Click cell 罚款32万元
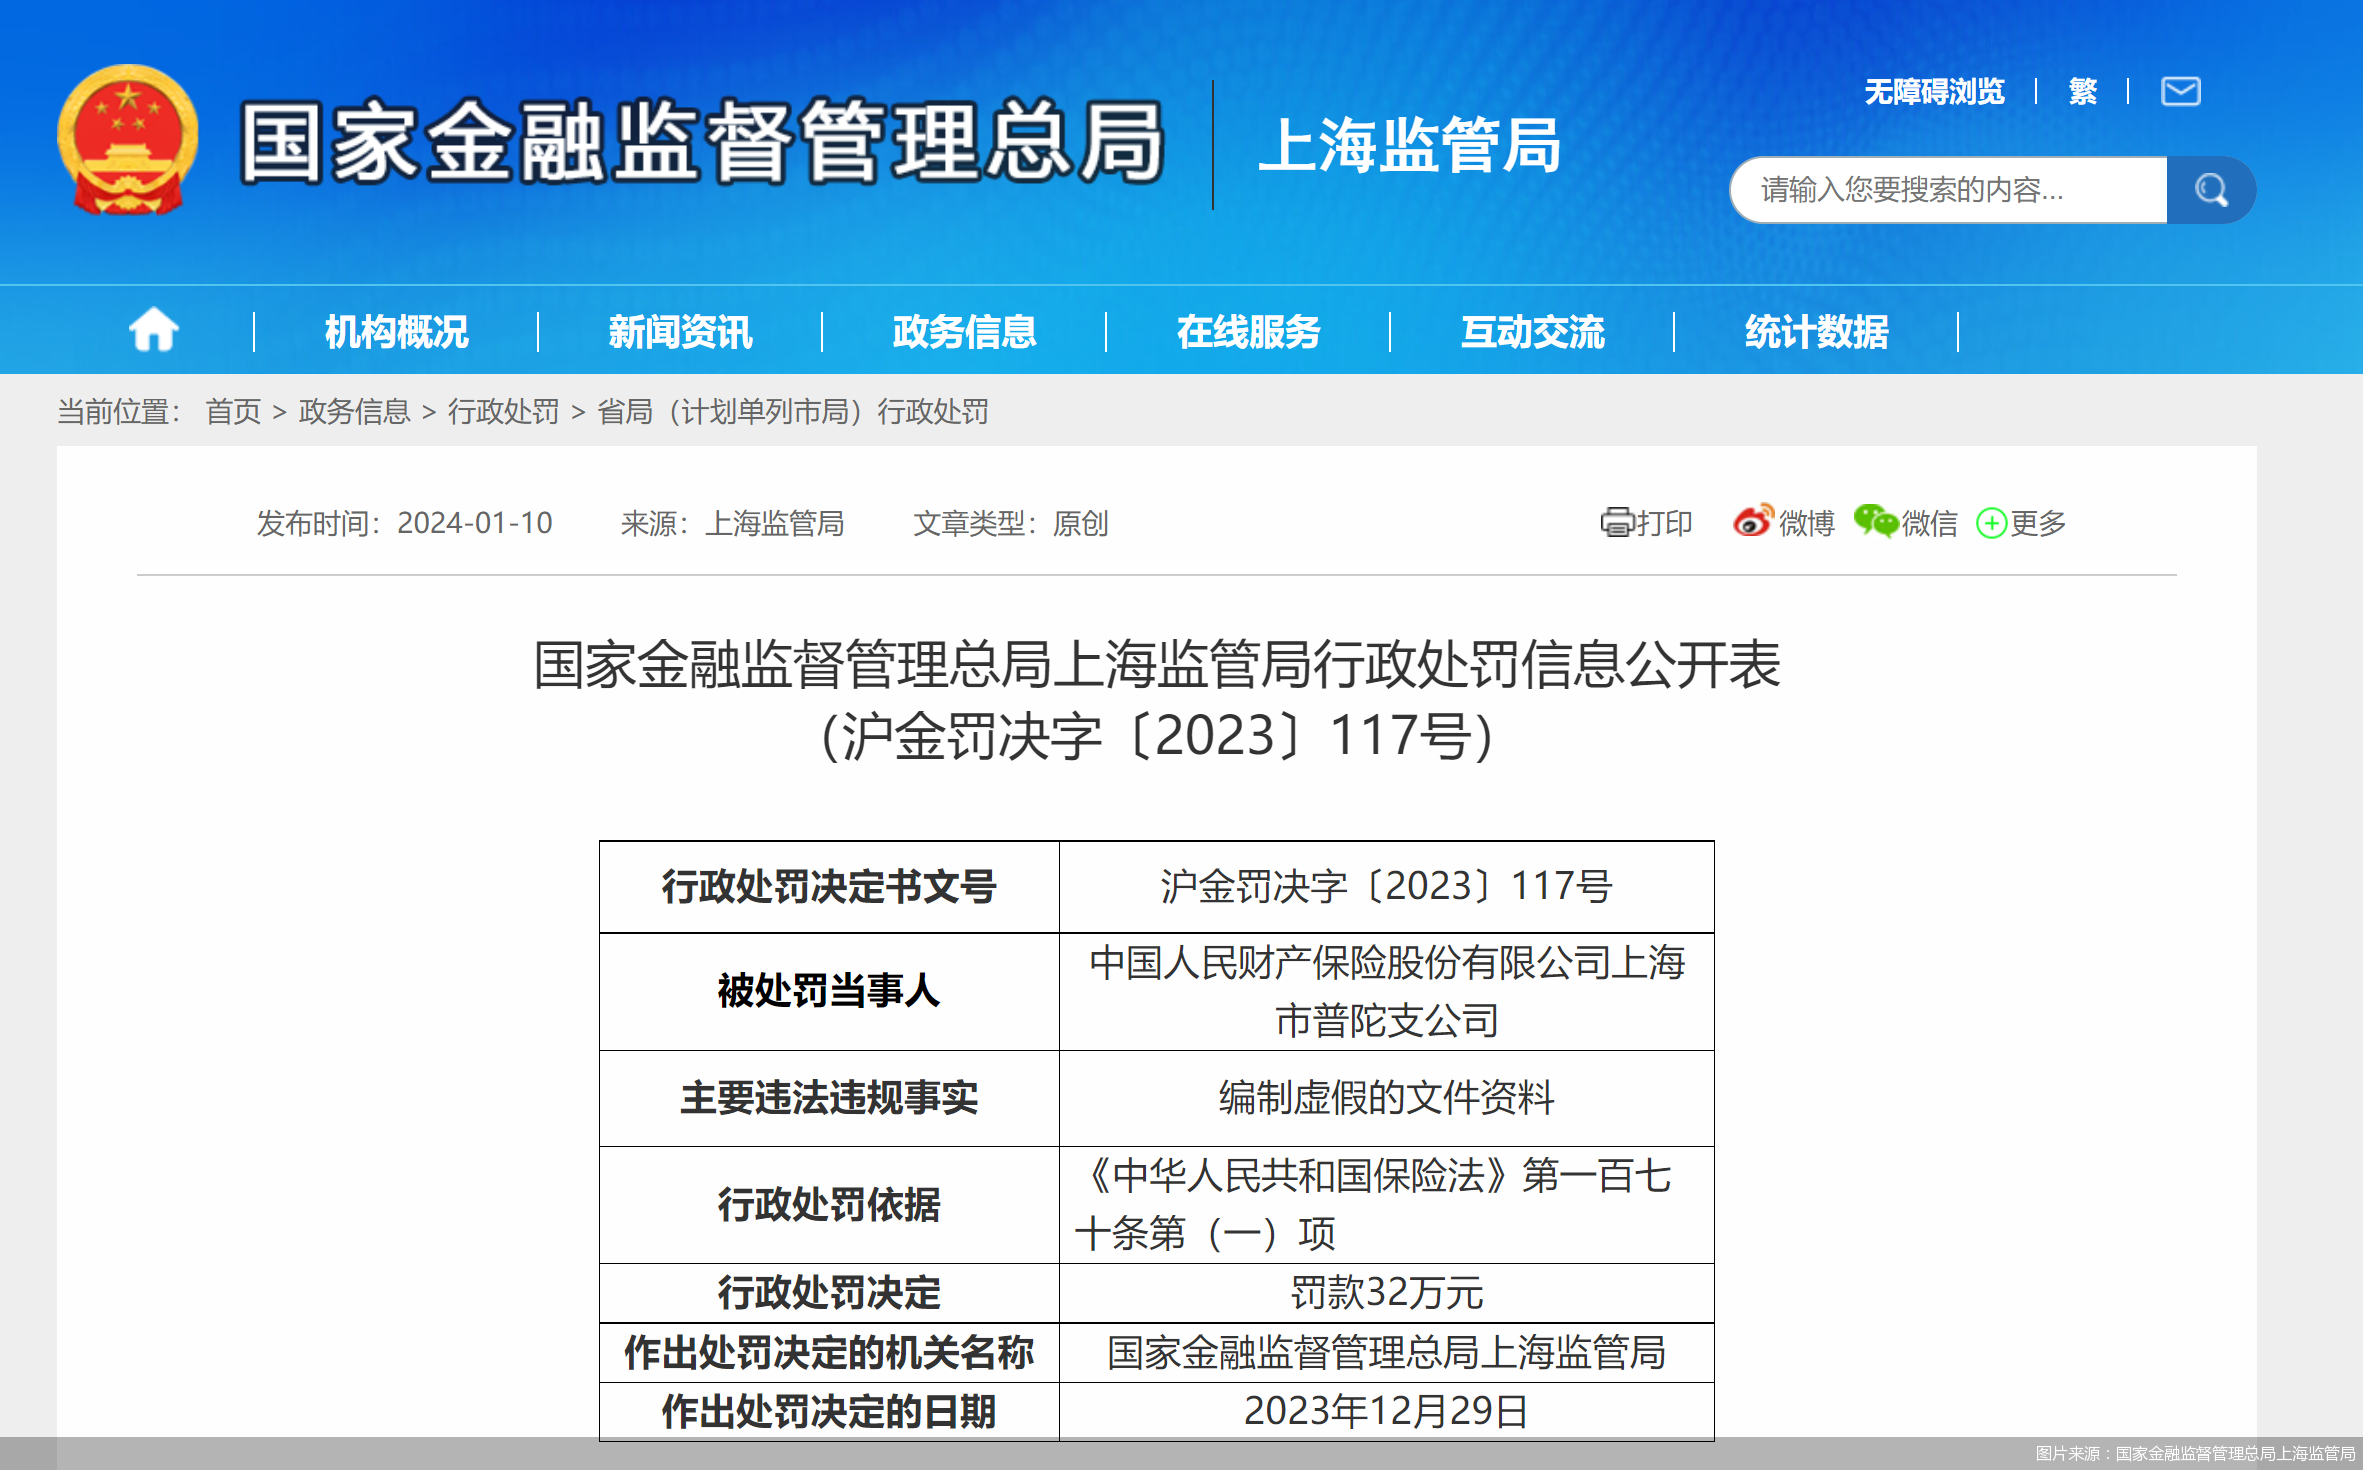This screenshot has height=1470, width=2363. (1386, 1293)
